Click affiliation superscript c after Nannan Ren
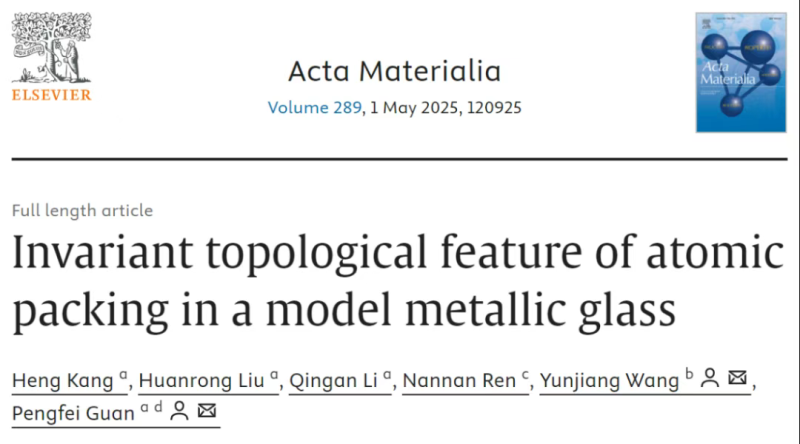Image resolution: width=800 pixels, height=444 pixels. 525,376
